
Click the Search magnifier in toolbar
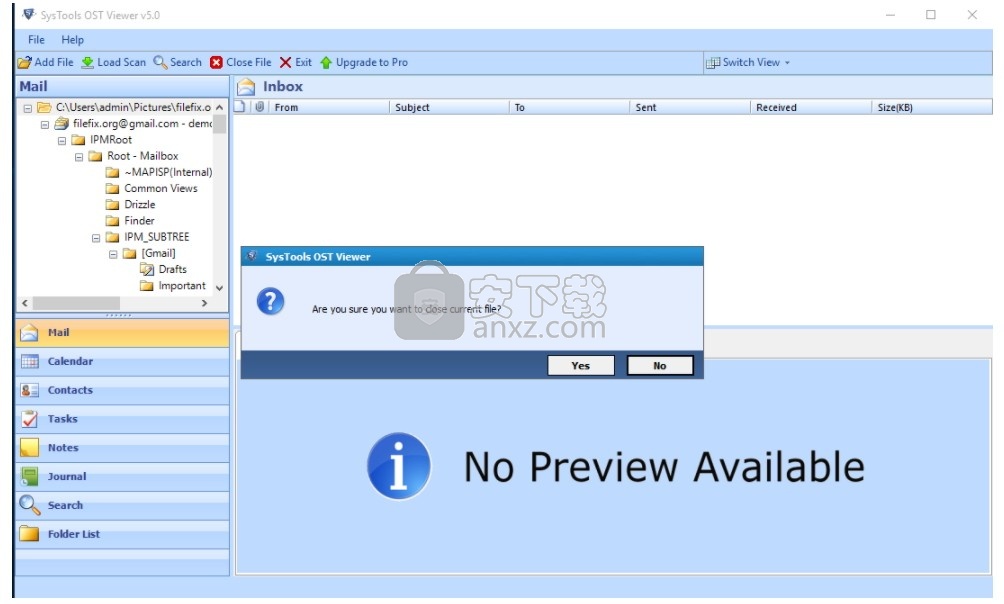[x=160, y=63]
